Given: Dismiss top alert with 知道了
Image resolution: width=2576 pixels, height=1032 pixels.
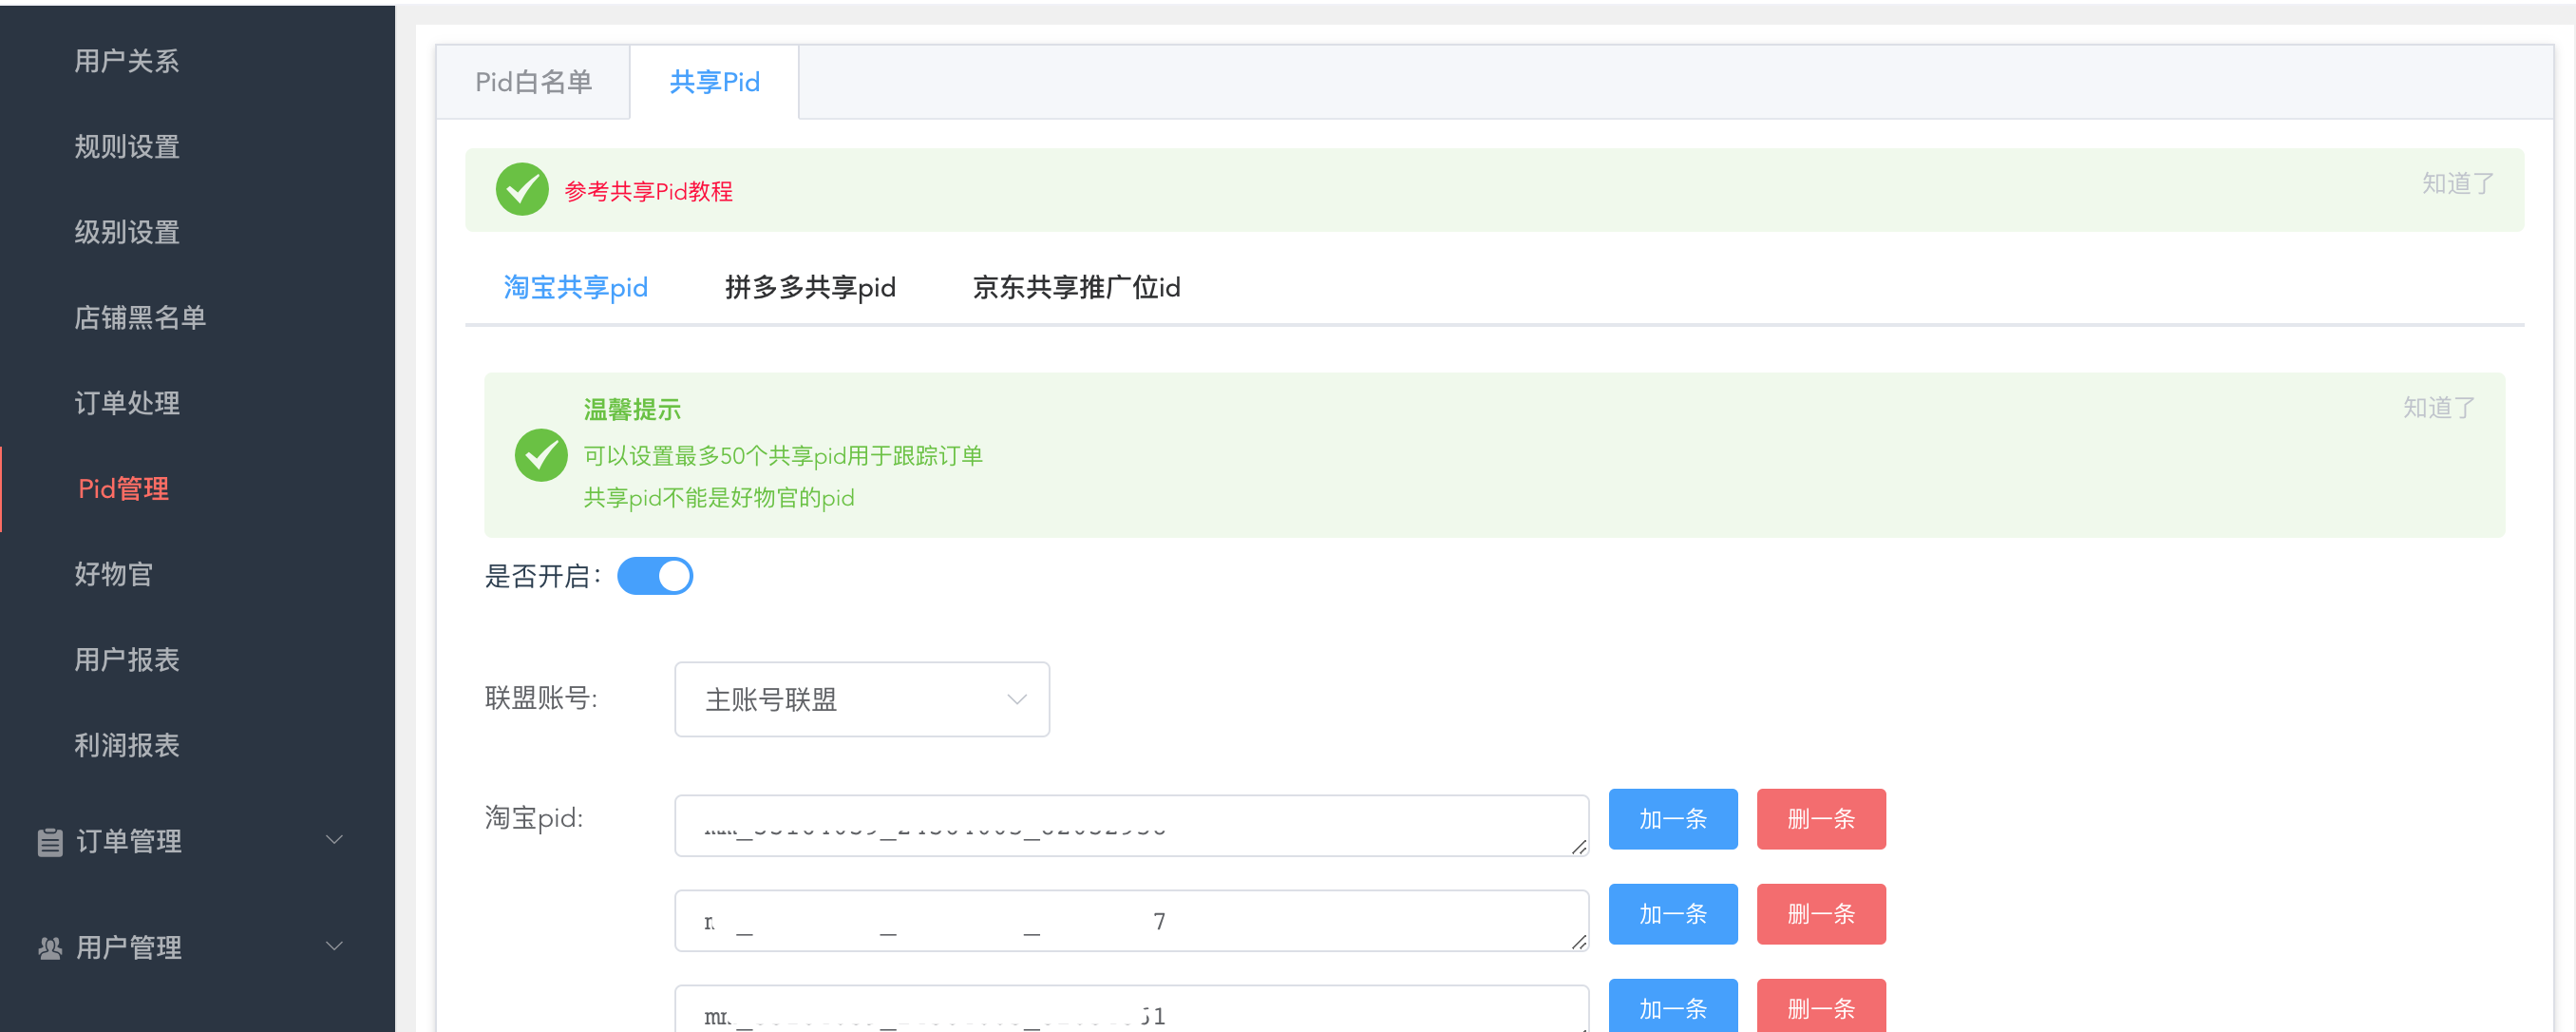Looking at the screenshot, I should coord(2456,184).
